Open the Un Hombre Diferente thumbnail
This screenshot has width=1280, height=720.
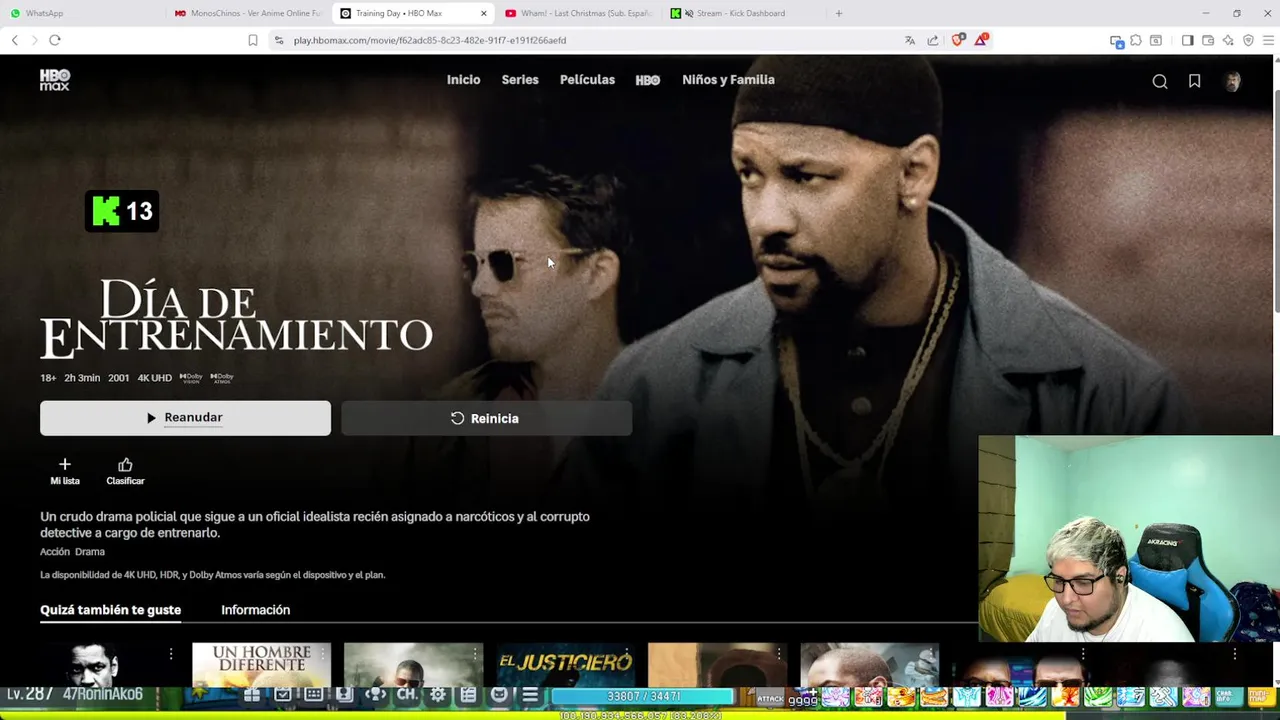coord(261,665)
